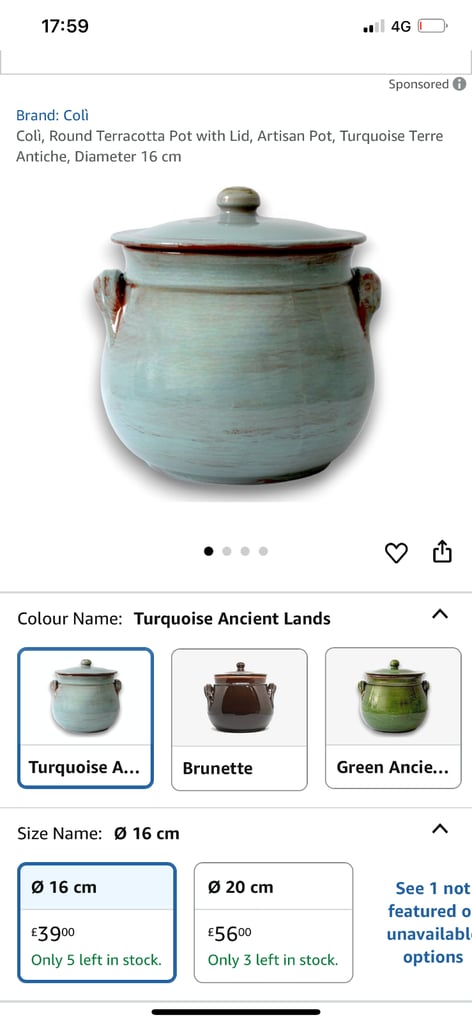Tap the heart wishlist icon
The width and height of the screenshot is (472, 1024).
click(x=396, y=552)
